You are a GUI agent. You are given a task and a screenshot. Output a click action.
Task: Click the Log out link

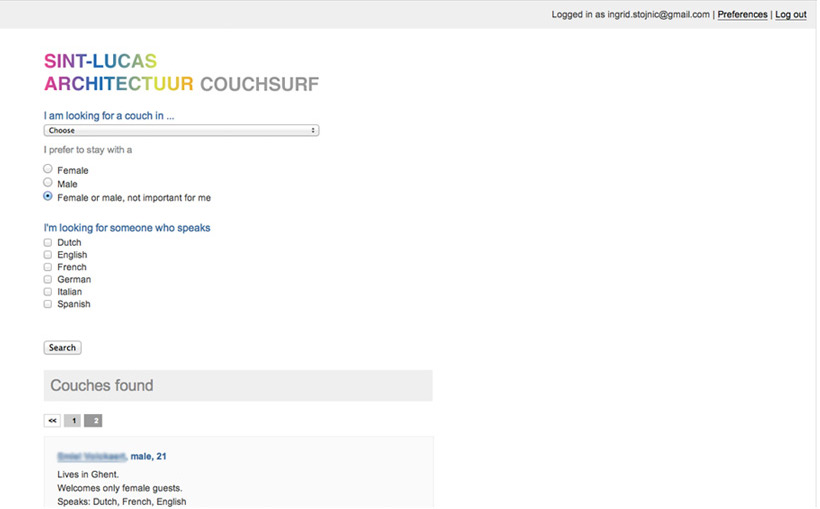[790, 15]
